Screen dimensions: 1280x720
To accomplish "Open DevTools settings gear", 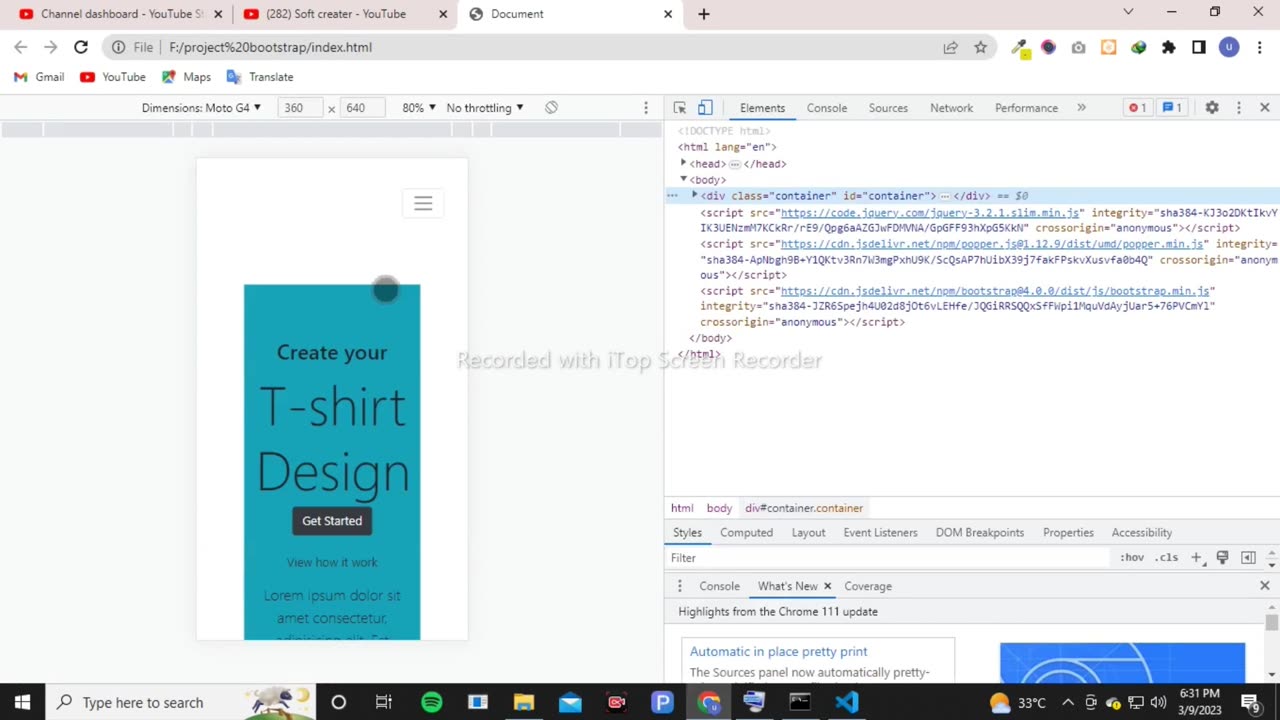I will (1212, 108).
